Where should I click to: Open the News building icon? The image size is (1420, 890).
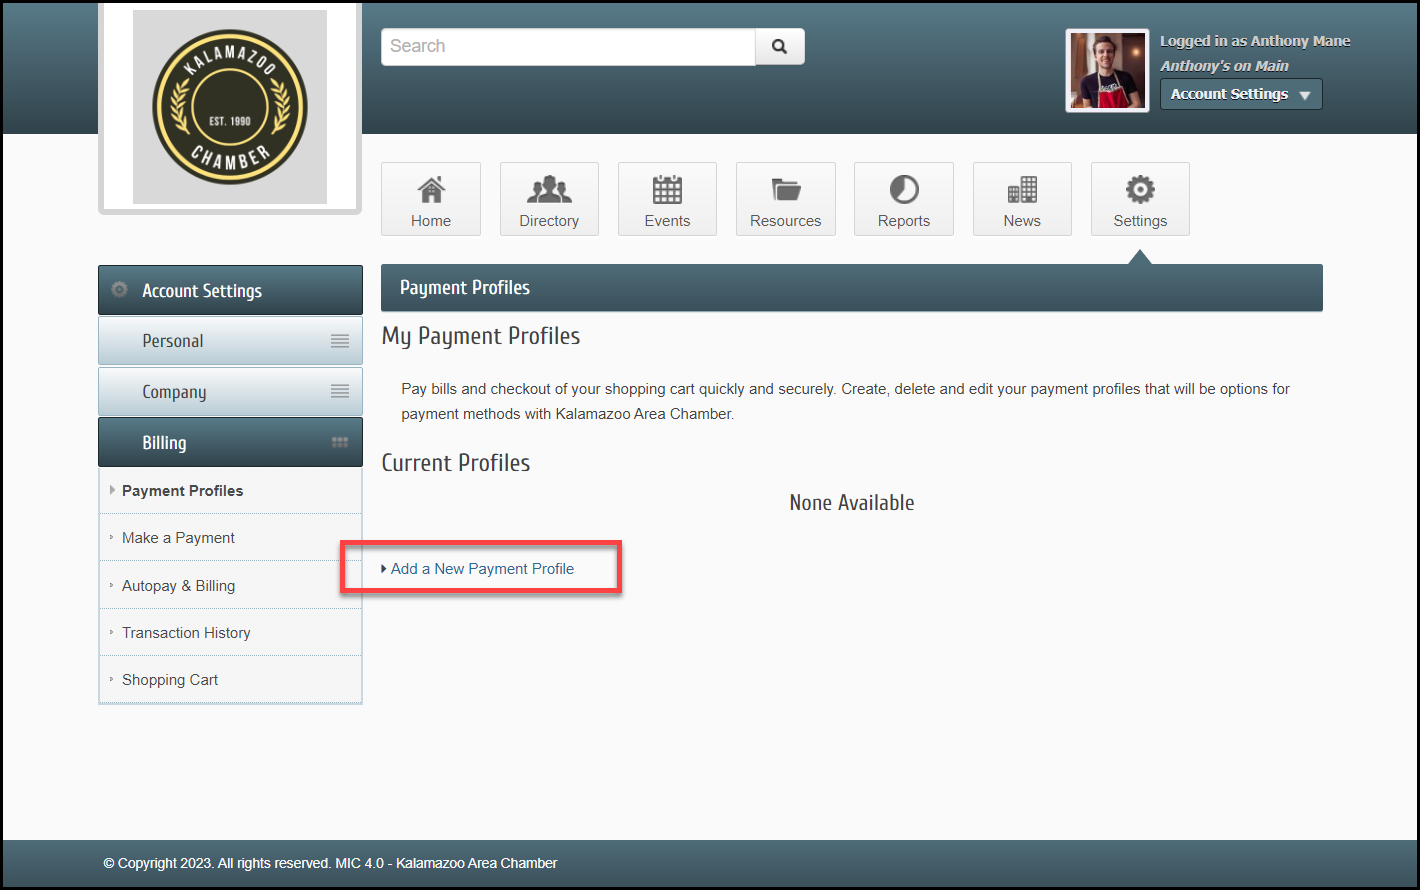tap(1022, 189)
